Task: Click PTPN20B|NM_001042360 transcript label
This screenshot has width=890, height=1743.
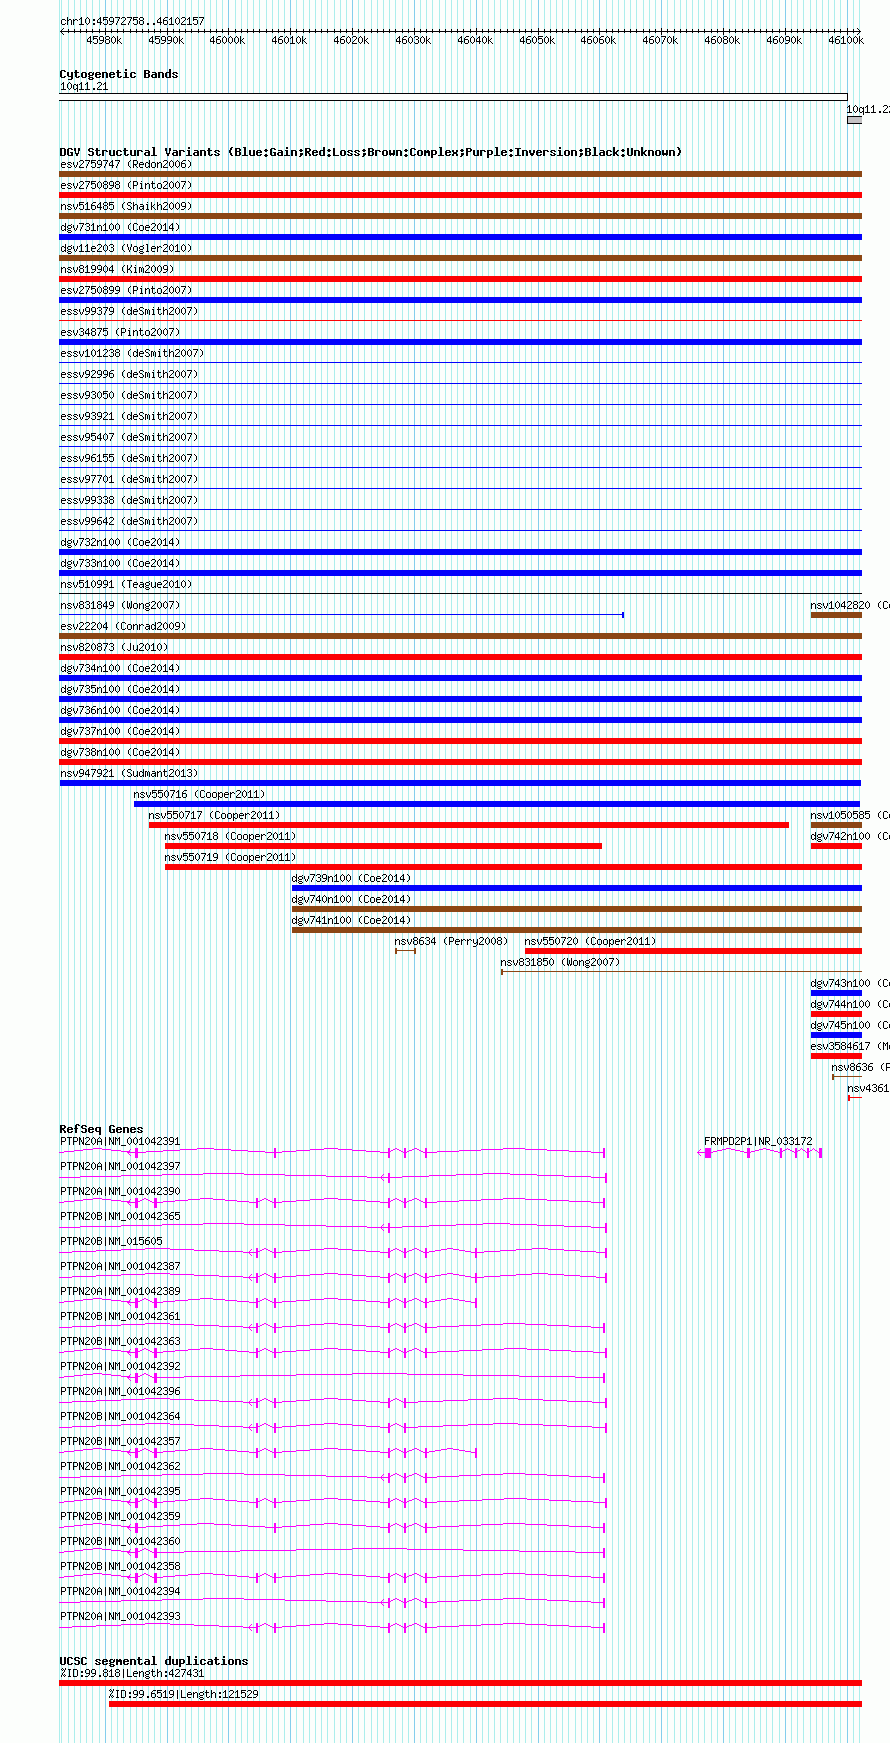Action: pos(120,1541)
